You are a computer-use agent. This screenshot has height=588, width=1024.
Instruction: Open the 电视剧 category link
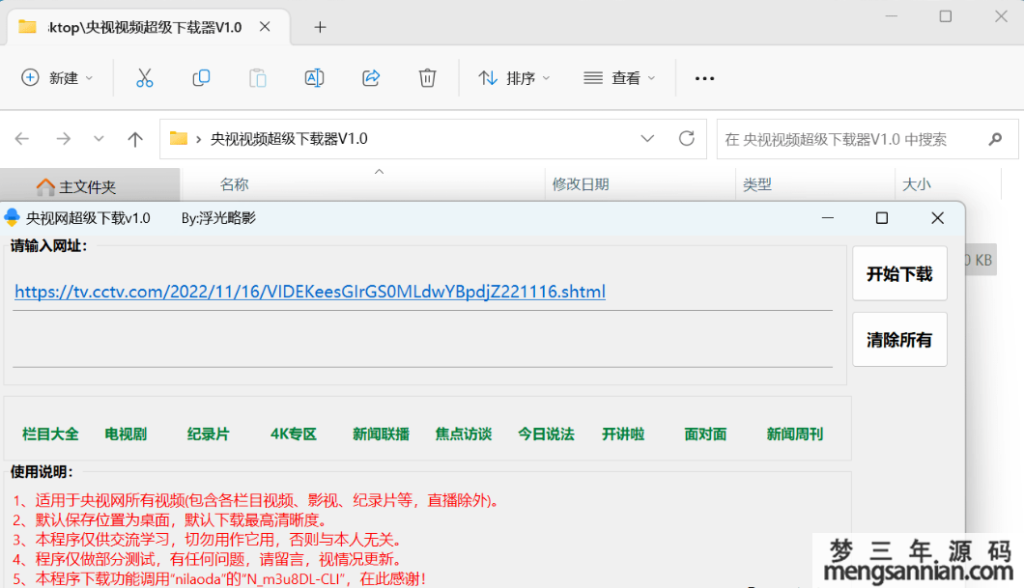point(125,434)
